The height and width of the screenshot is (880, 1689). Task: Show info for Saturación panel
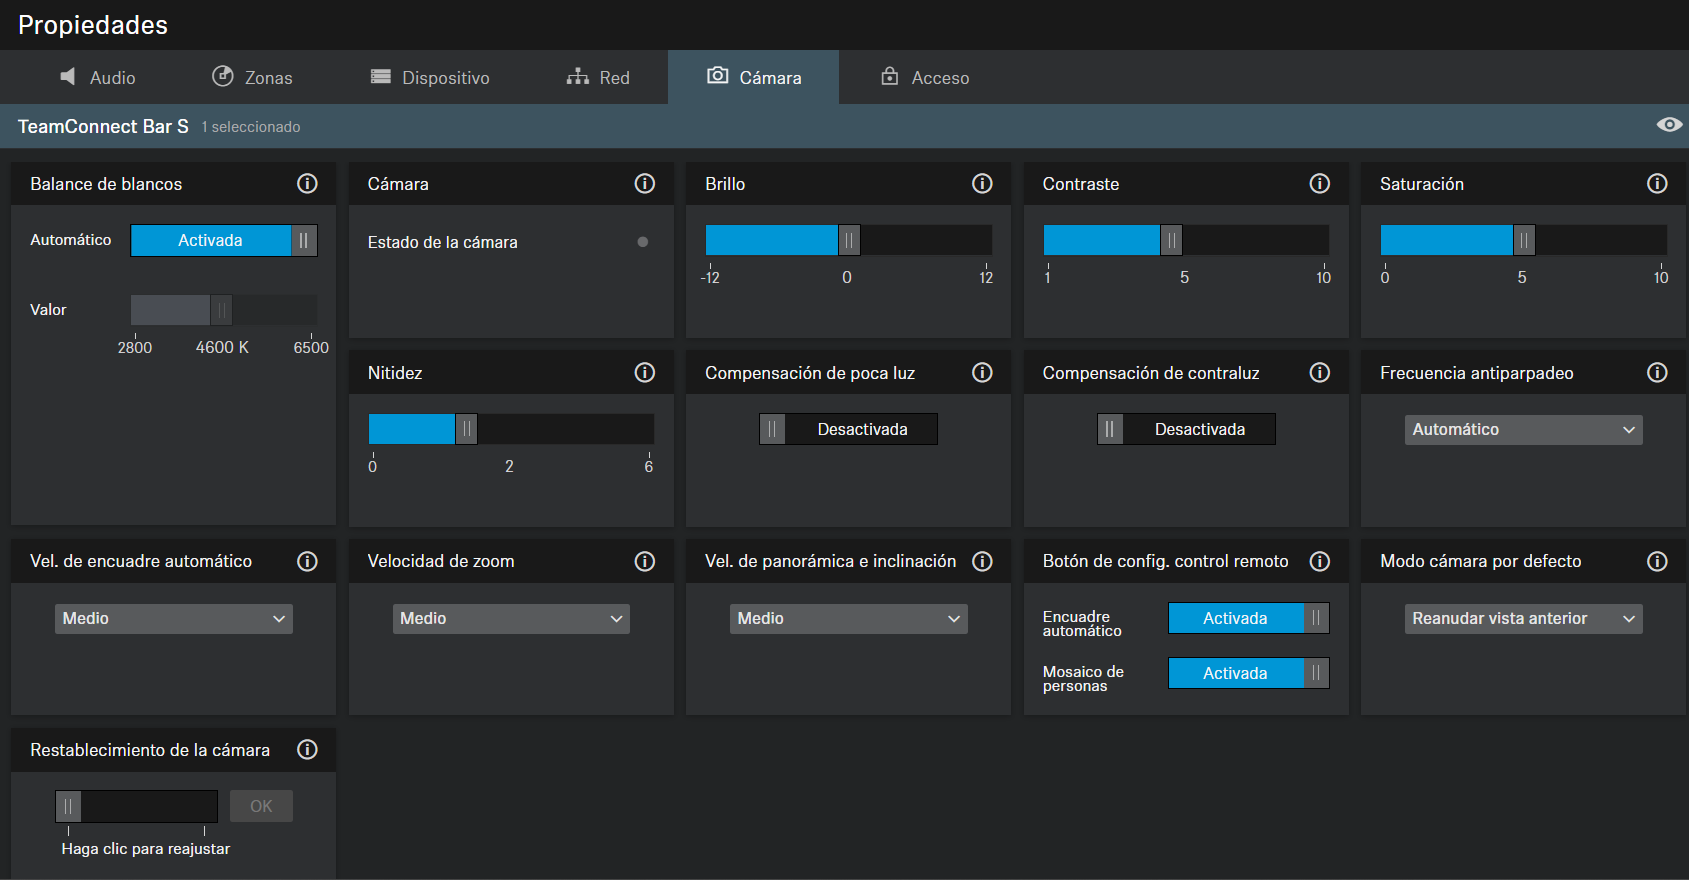(x=1656, y=184)
